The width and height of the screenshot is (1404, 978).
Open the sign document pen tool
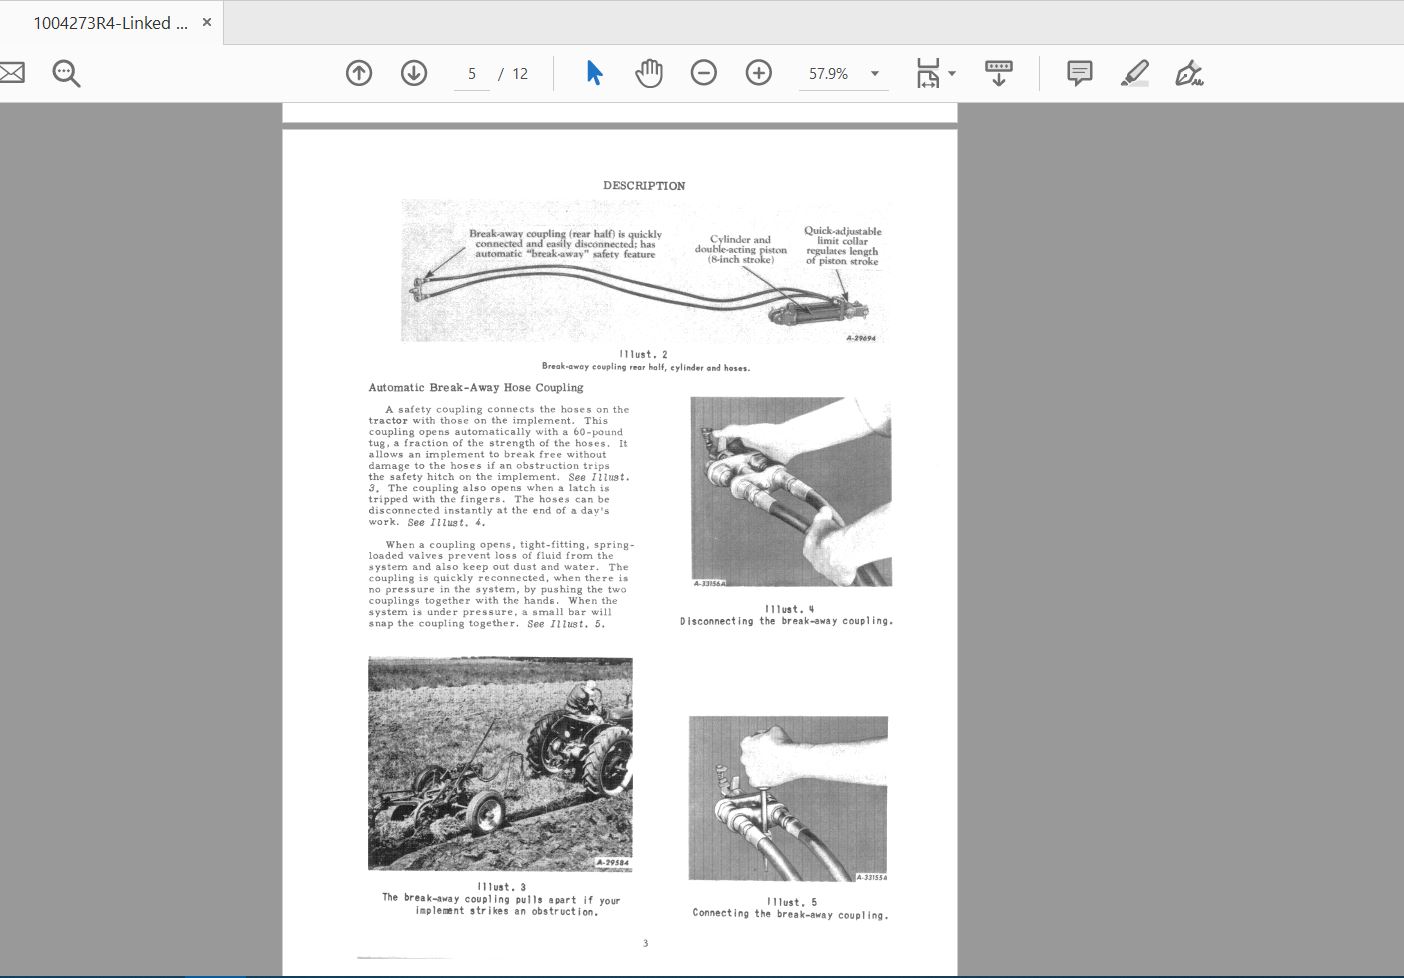click(x=1189, y=73)
